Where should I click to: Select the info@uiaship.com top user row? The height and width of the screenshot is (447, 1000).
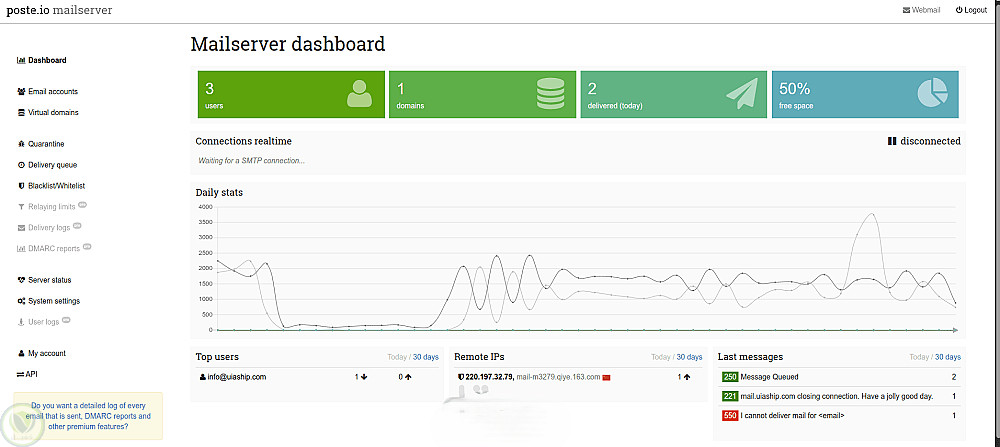click(x=318, y=377)
